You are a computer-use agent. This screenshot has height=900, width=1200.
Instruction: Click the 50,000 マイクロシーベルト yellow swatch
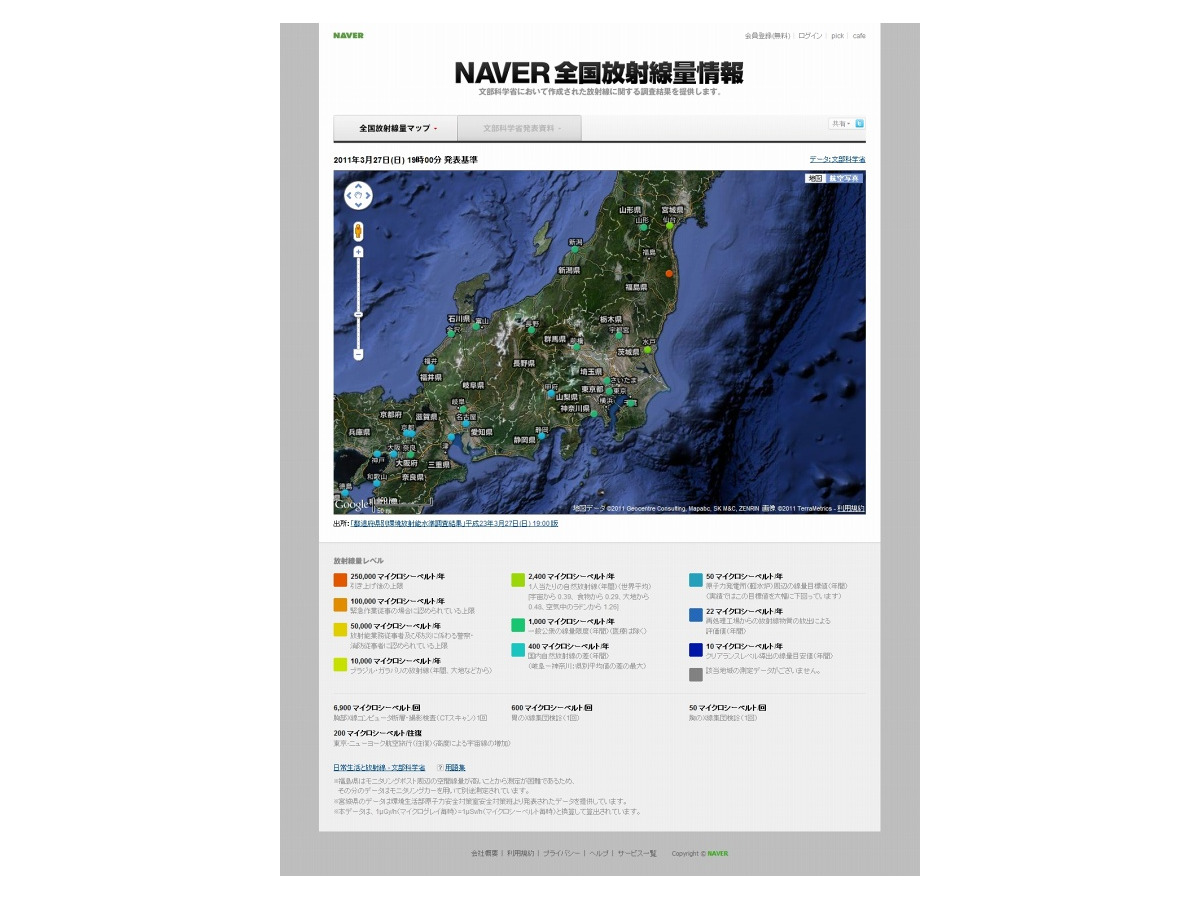point(340,630)
